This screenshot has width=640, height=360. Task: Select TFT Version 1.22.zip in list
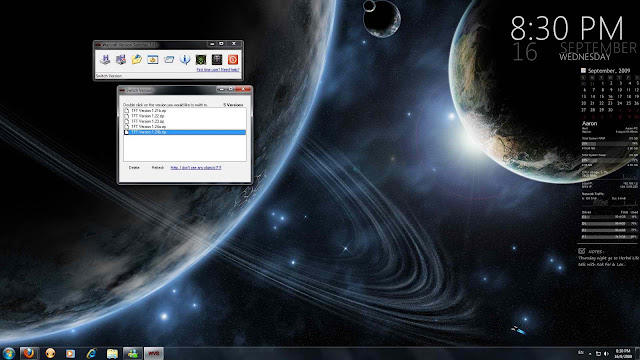coord(184,116)
